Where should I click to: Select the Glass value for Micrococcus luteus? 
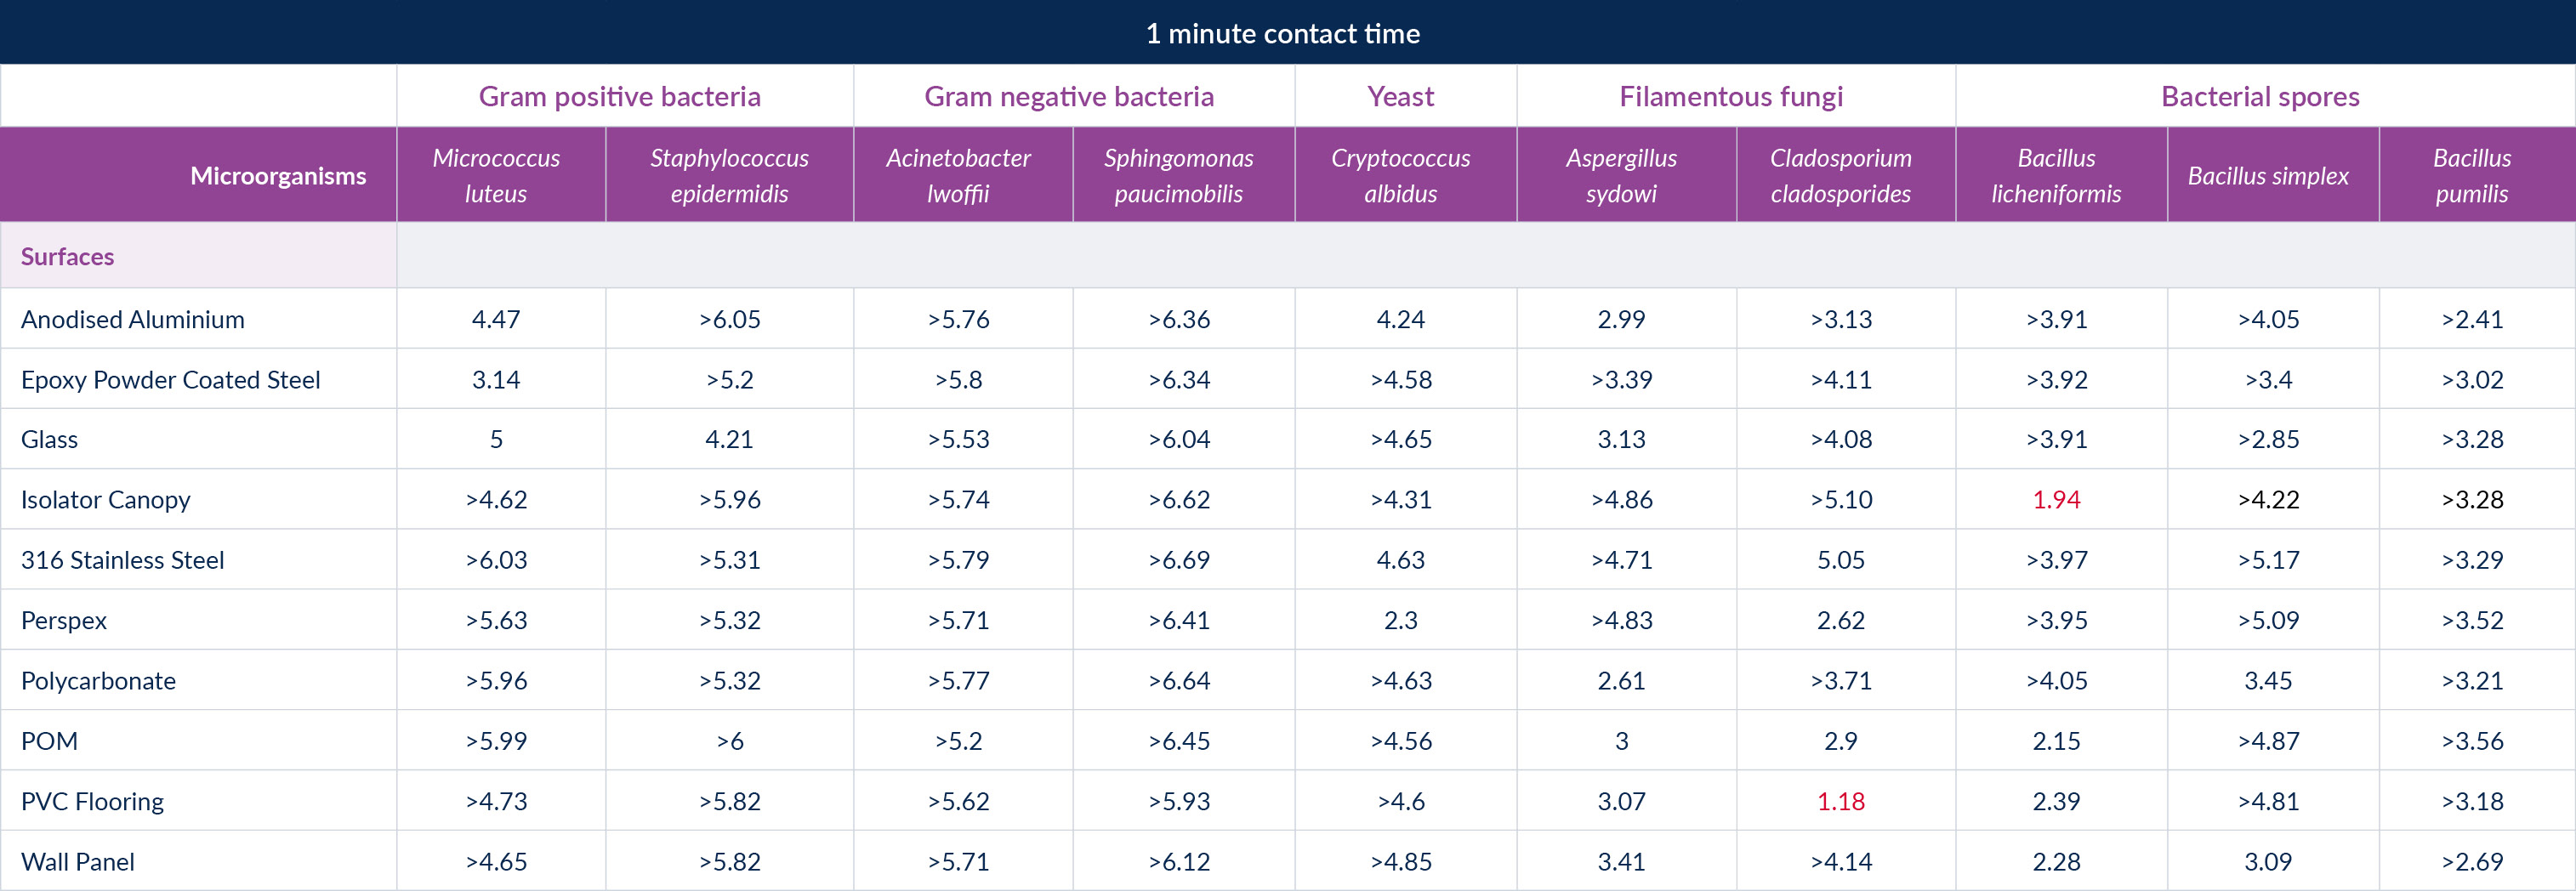(x=496, y=440)
